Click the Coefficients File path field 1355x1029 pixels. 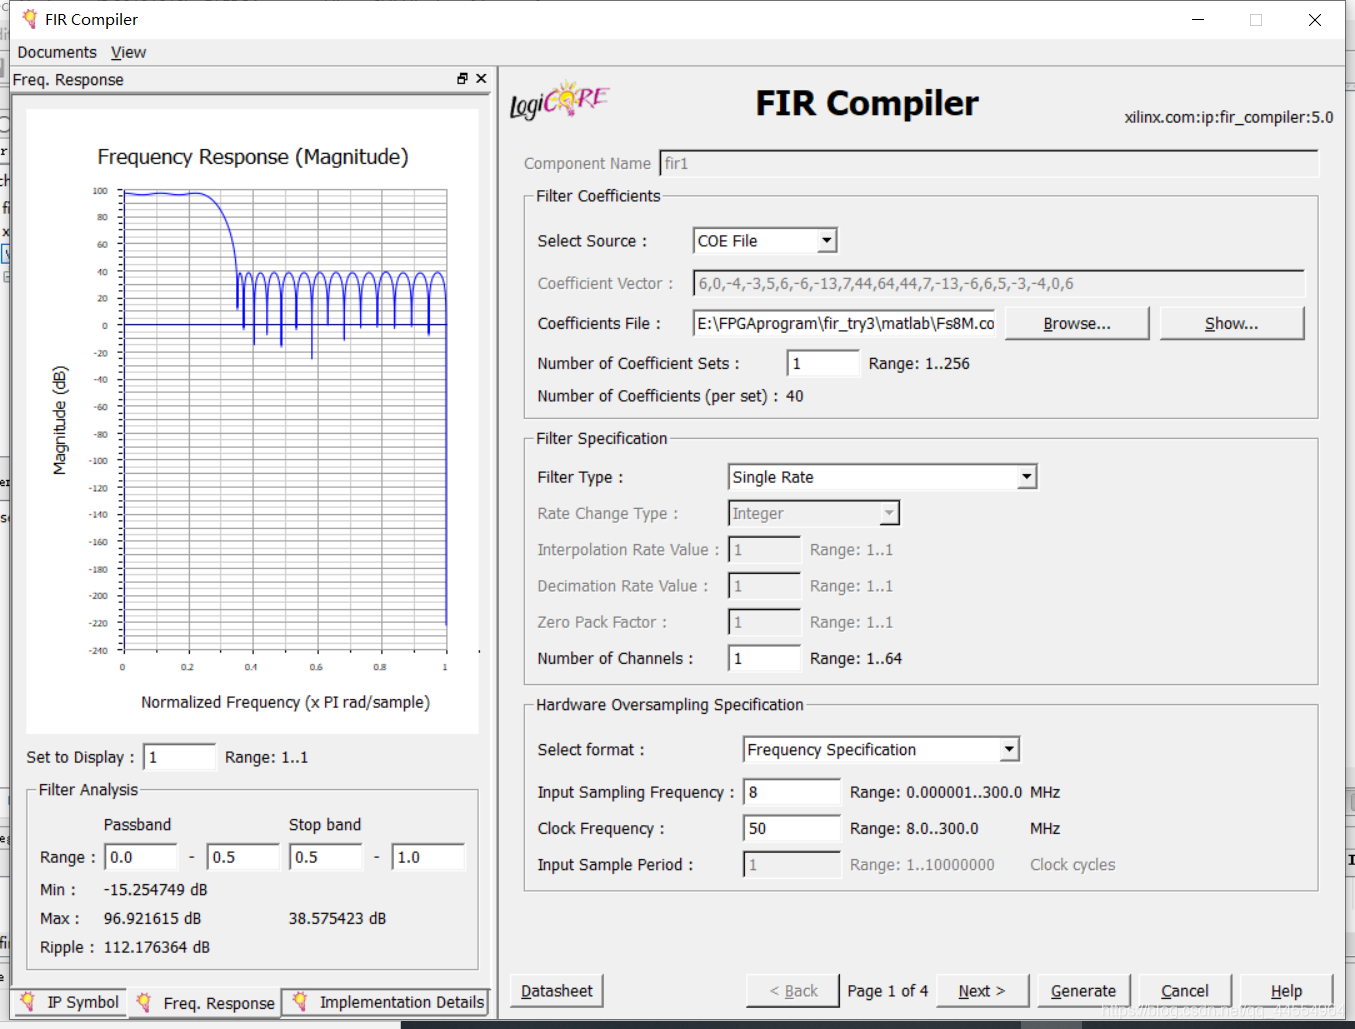[x=845, y=323]
